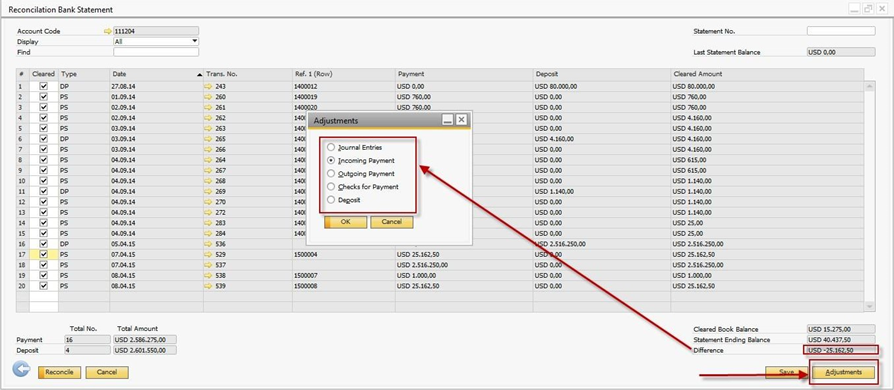The image size is (894, 390).
Task: Open transaction 265 via its orange arrow
Action: 208,139
